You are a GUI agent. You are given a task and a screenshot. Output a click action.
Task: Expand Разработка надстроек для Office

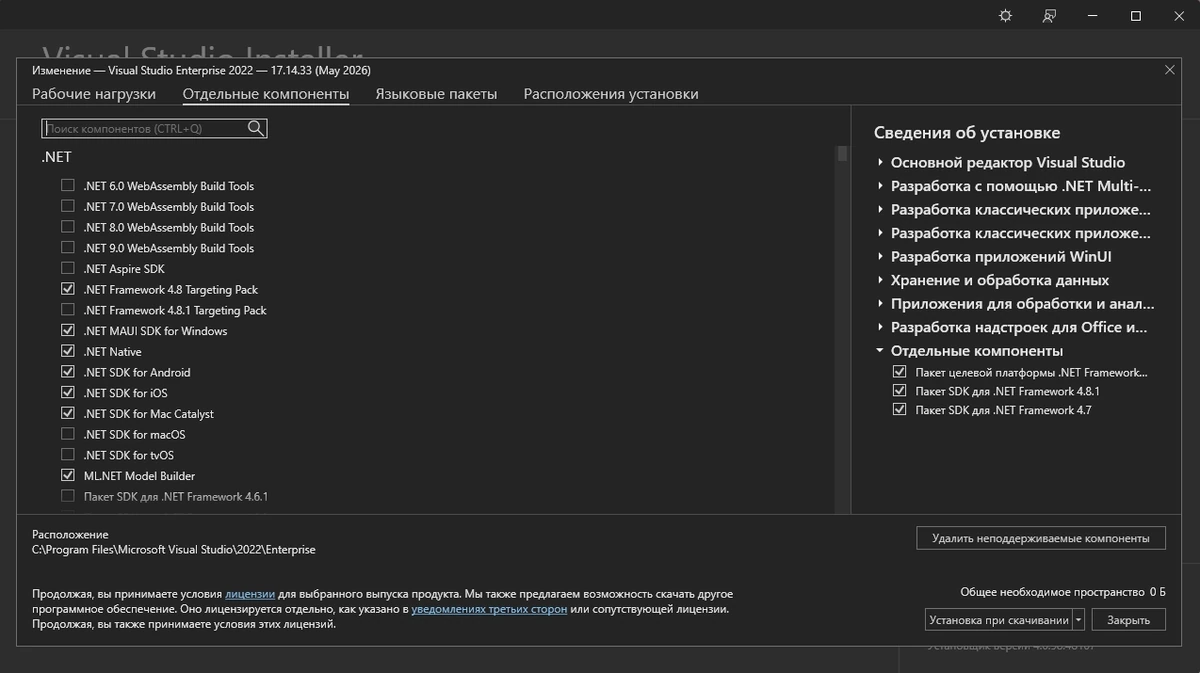coord(881,327)
